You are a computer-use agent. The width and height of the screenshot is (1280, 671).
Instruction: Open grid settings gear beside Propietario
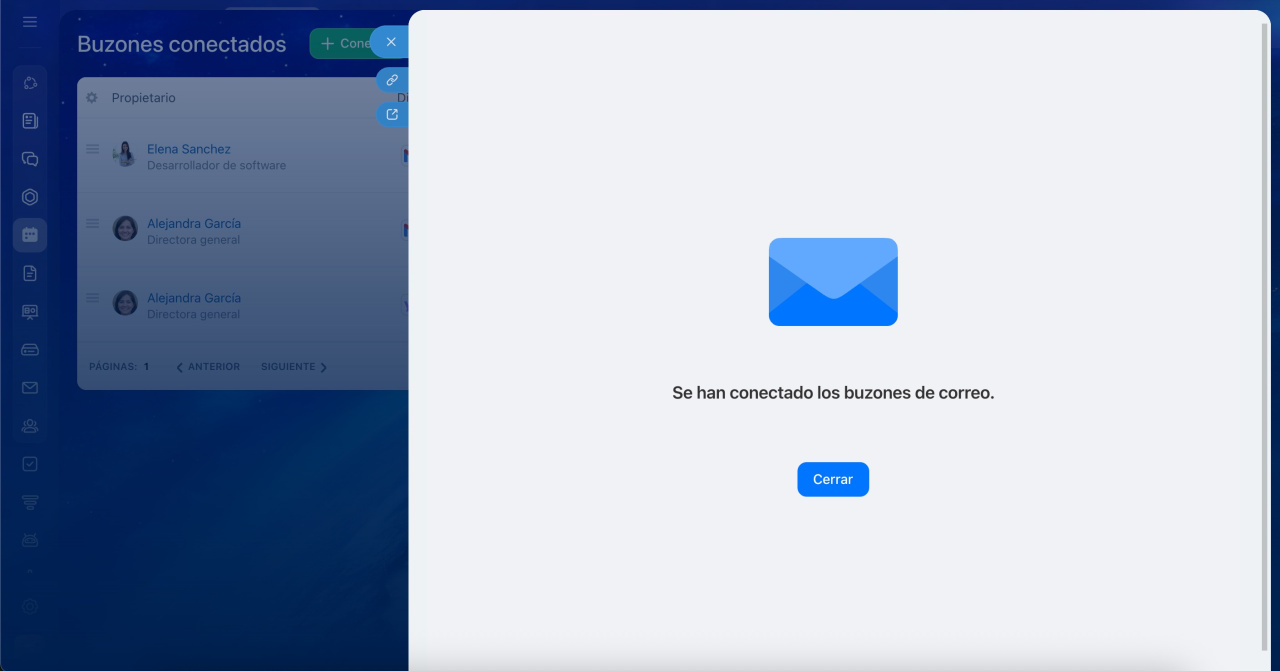click(x=92, y=98)
